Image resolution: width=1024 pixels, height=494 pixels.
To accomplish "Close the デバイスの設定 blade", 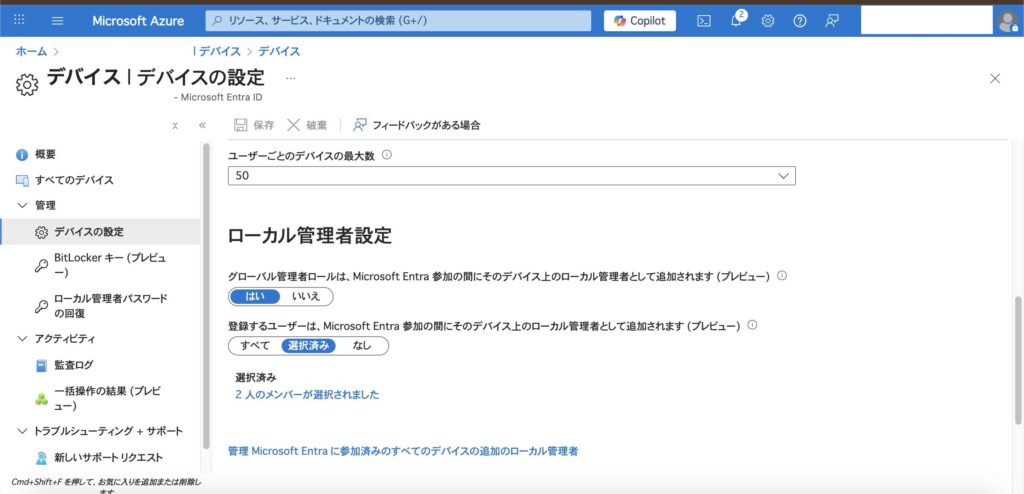I will pos(995,78).
